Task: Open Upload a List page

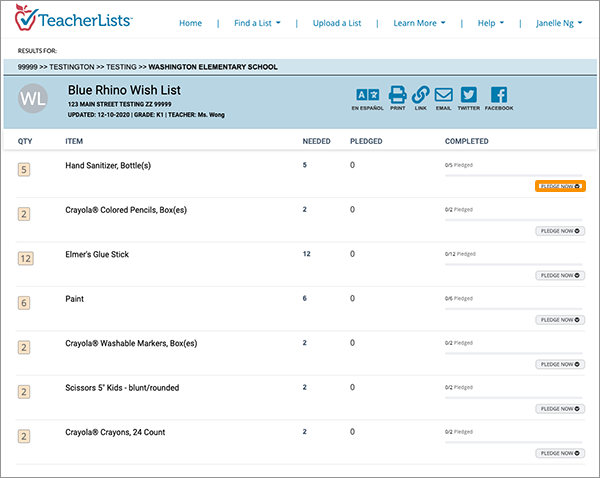Action: coord(337,23)
